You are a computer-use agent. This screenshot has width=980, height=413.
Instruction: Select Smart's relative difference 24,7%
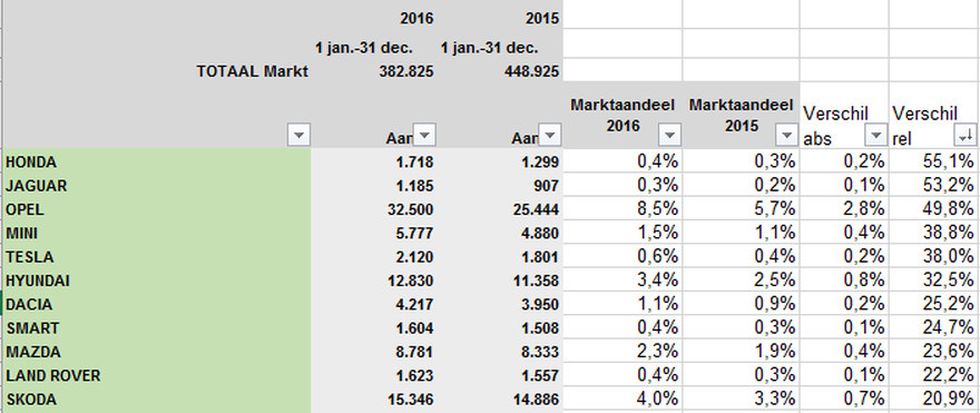(948, 327)
